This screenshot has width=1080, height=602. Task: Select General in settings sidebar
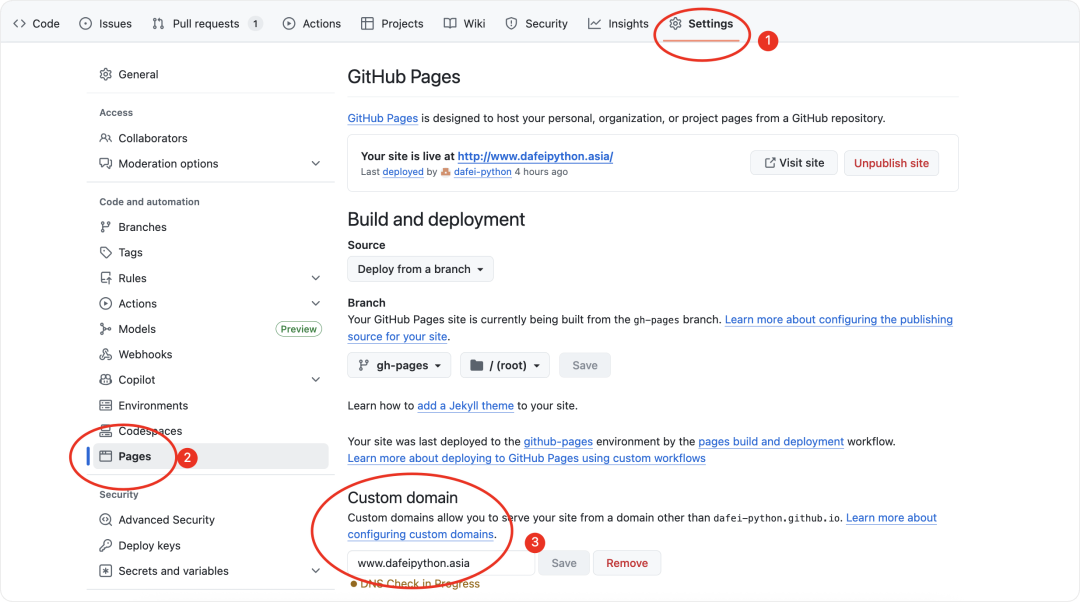tap(210, 74)
